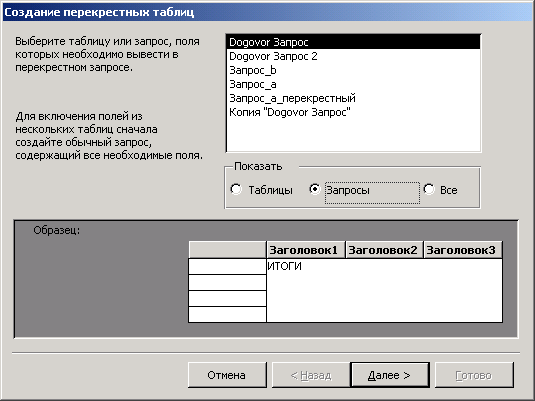Select the Dogovor Запрос list entry

coord(353,42)
